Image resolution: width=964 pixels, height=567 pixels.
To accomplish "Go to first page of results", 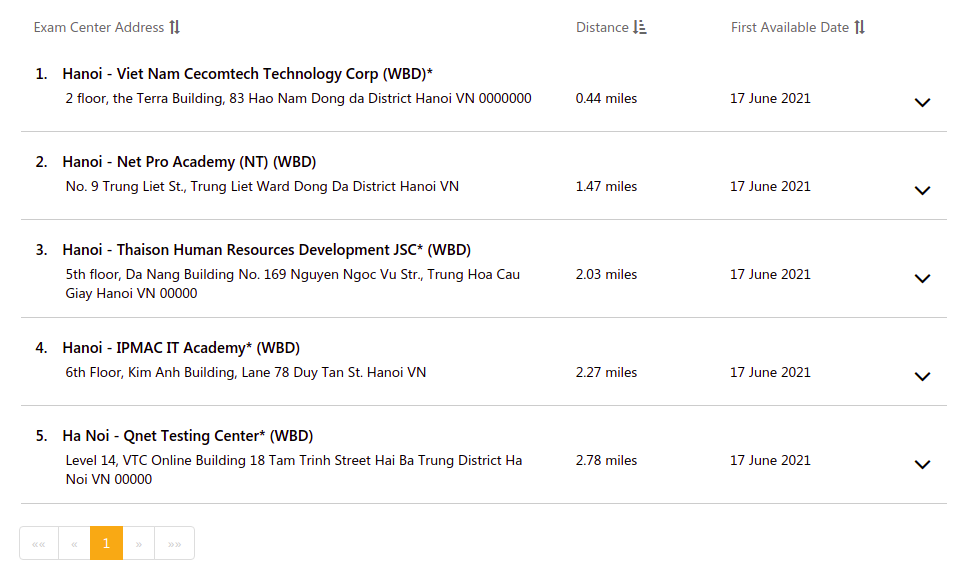I will click(39, 544).
